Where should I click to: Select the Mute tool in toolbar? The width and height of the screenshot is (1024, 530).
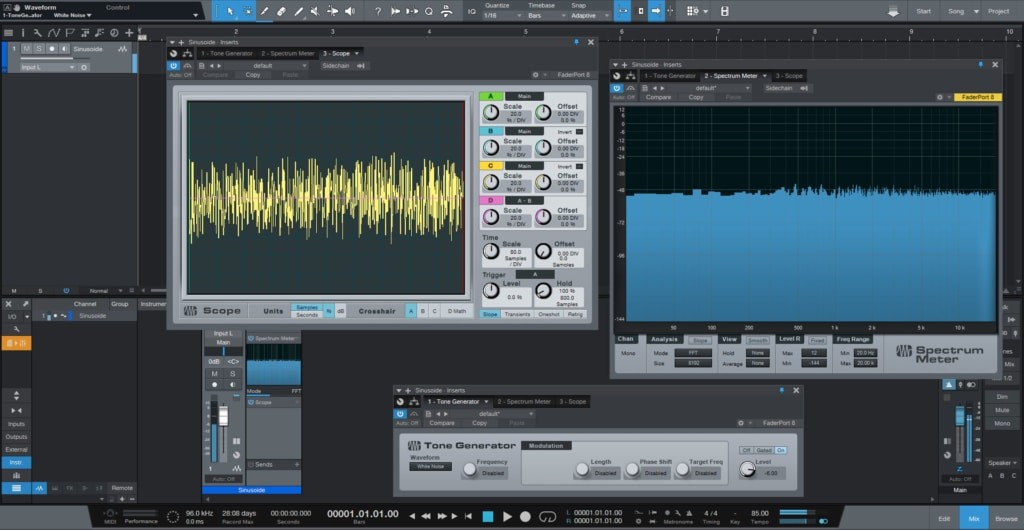pos(316,12)
